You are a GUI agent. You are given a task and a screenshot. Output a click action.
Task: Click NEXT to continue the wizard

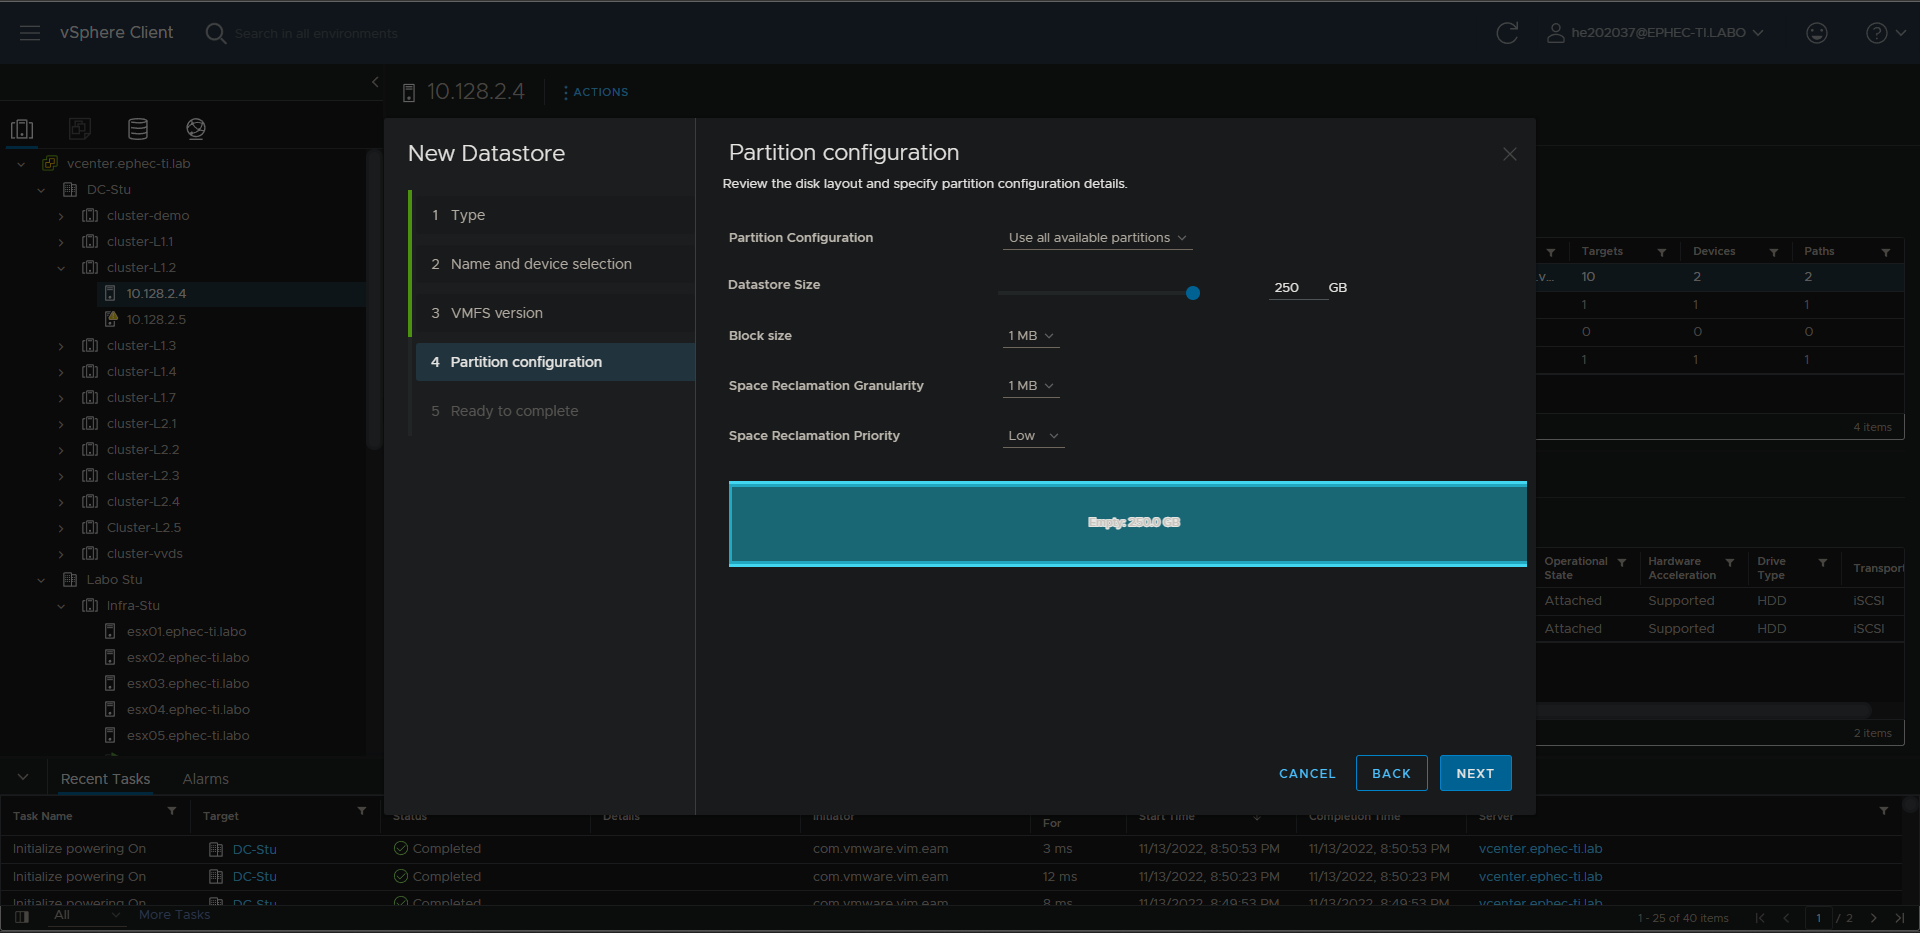1475,773
